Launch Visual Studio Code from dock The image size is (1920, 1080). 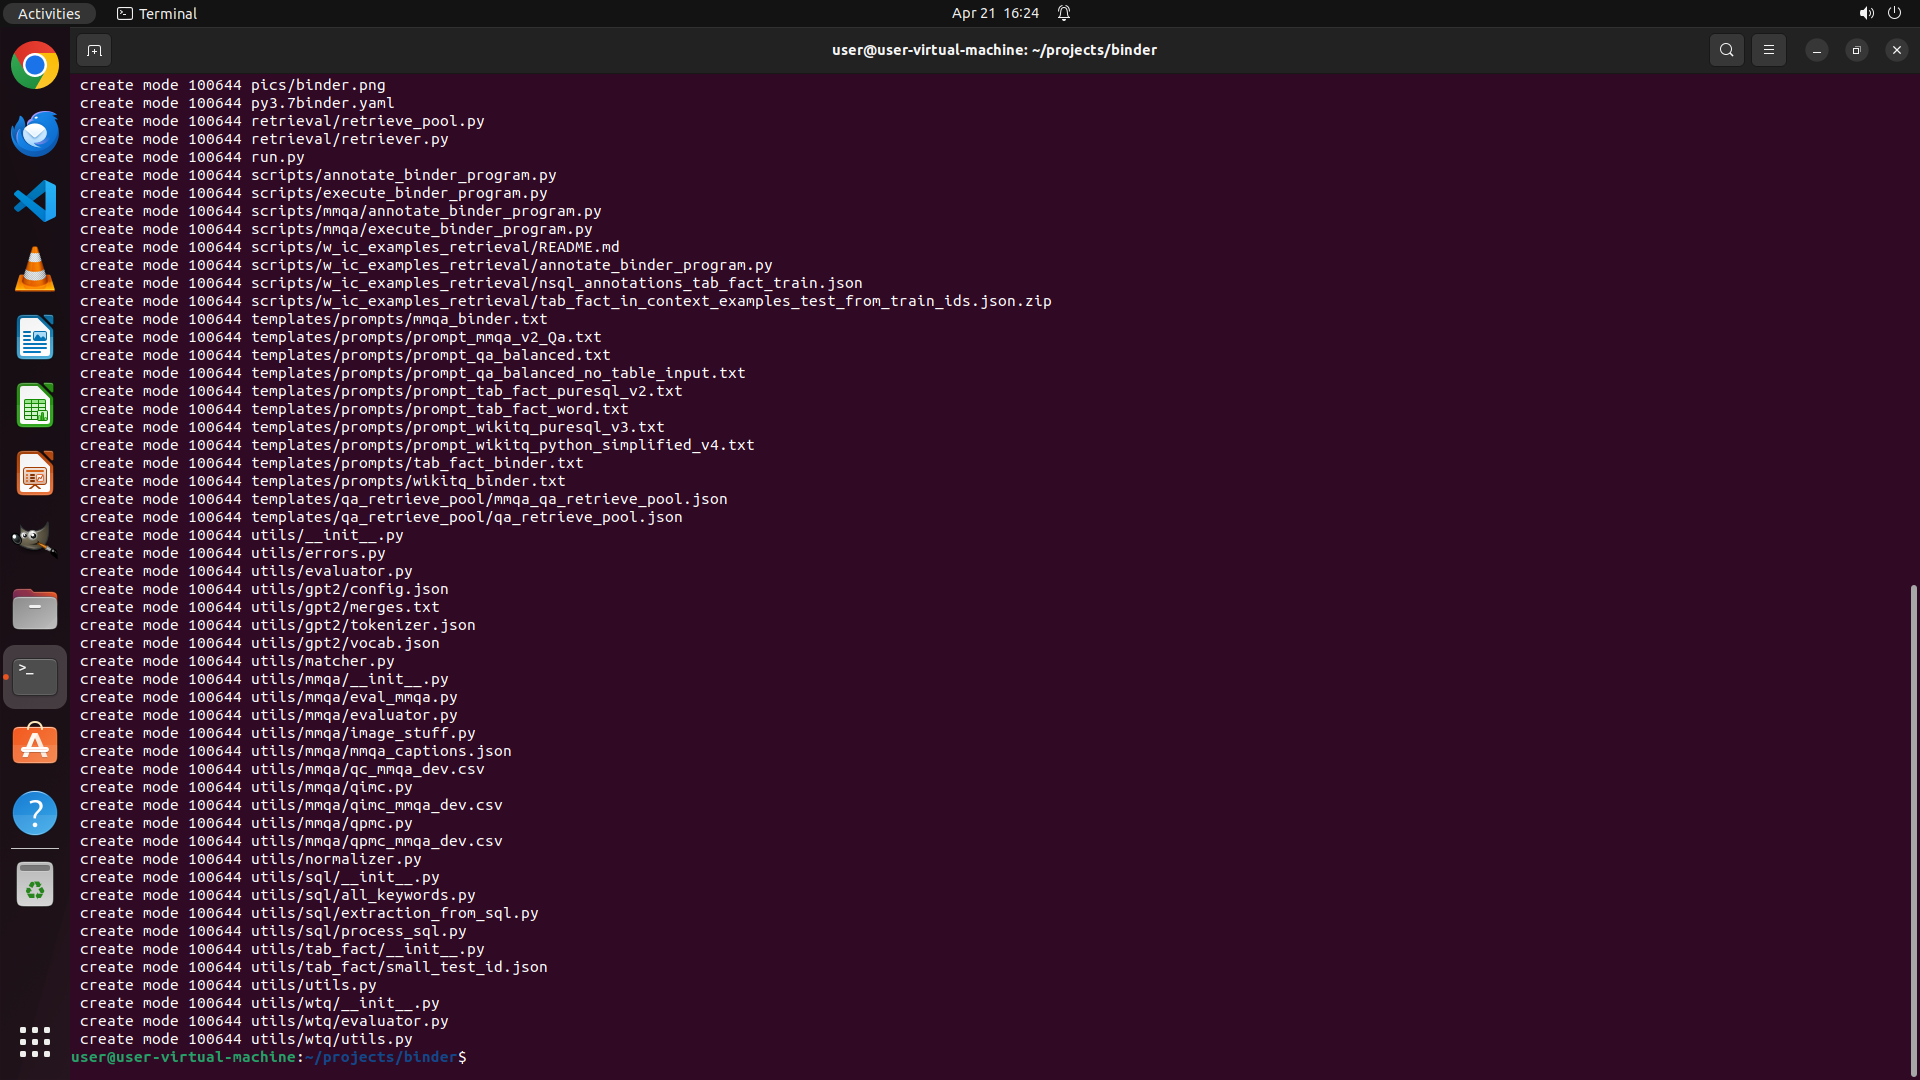35,201
